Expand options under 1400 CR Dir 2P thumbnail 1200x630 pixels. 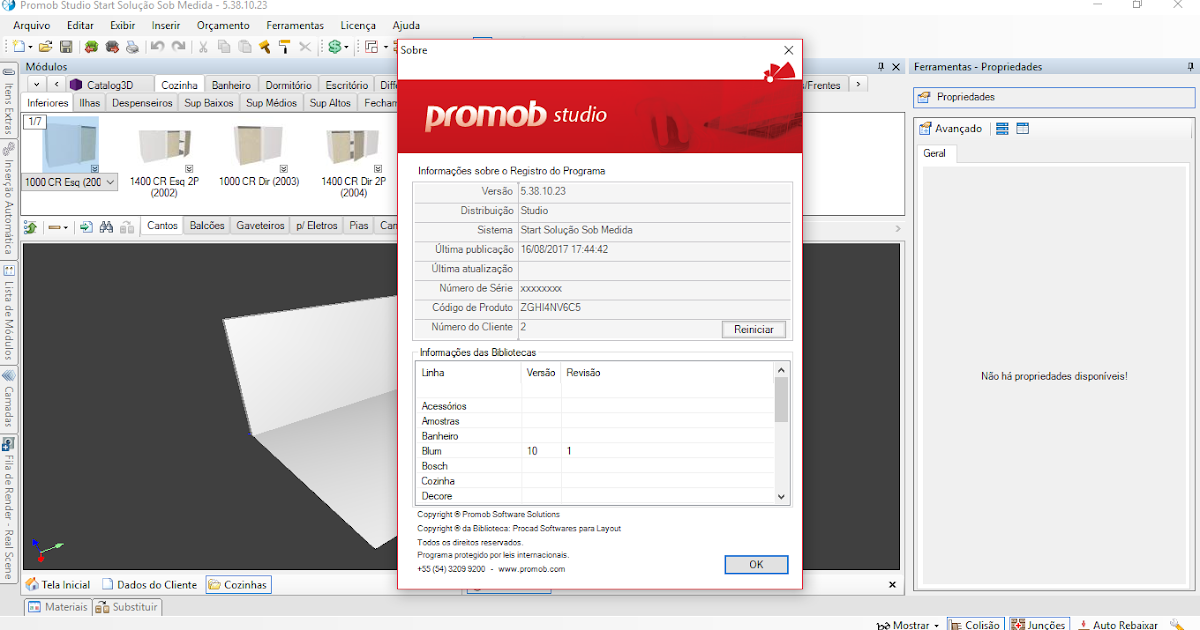coord(380,168)
